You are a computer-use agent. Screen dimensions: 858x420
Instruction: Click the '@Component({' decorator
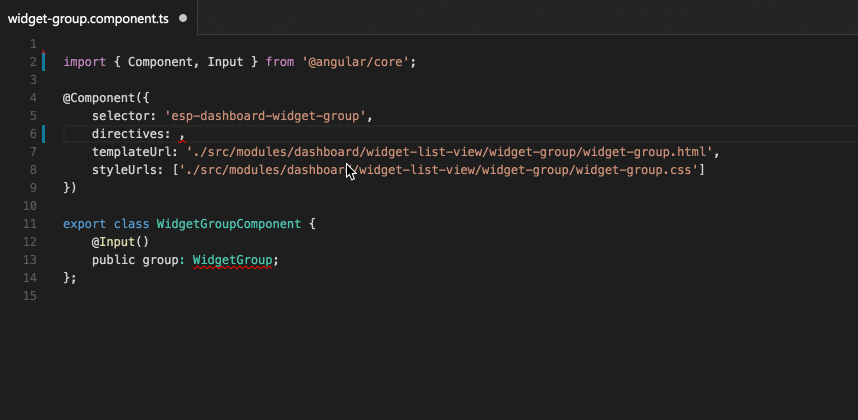click(106, 98)
